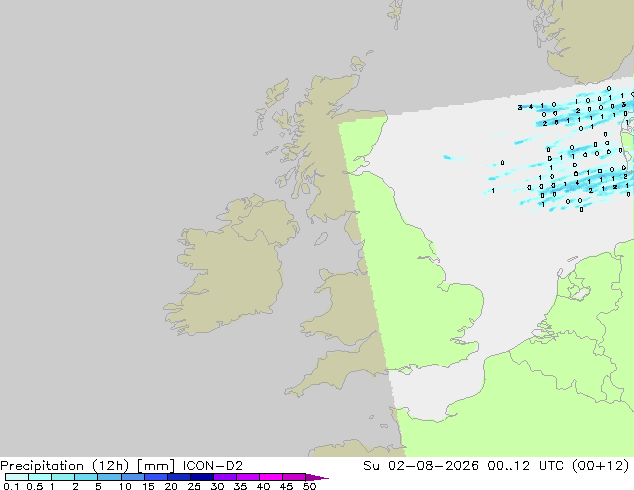The width and height of the screenshot is (634, 490).
Task: Click the Isle of Man outline
Action: point(321,239)
